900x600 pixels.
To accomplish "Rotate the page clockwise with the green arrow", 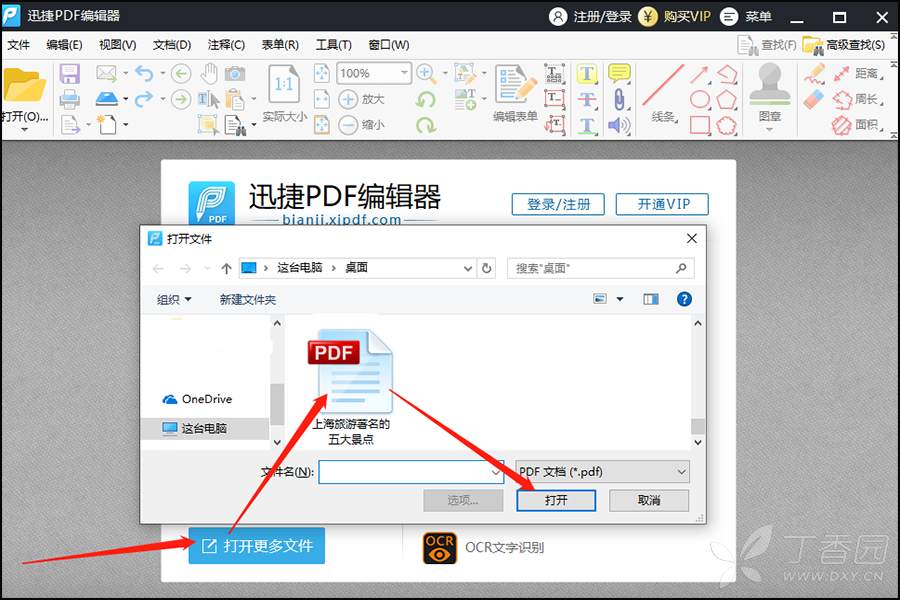I will pyautogui.click(x=426, y=125).
